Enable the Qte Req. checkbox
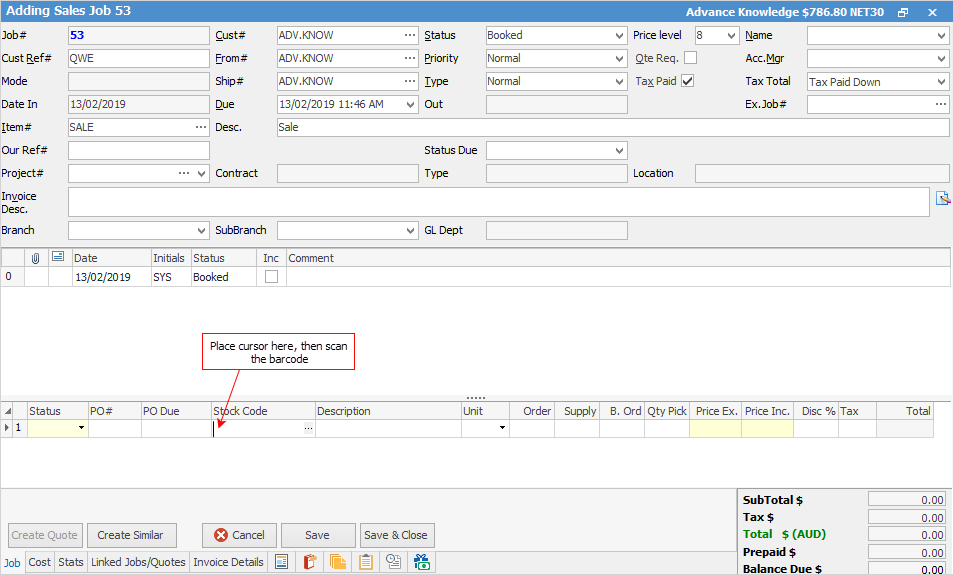954x575 pixels. click(690, 58)
